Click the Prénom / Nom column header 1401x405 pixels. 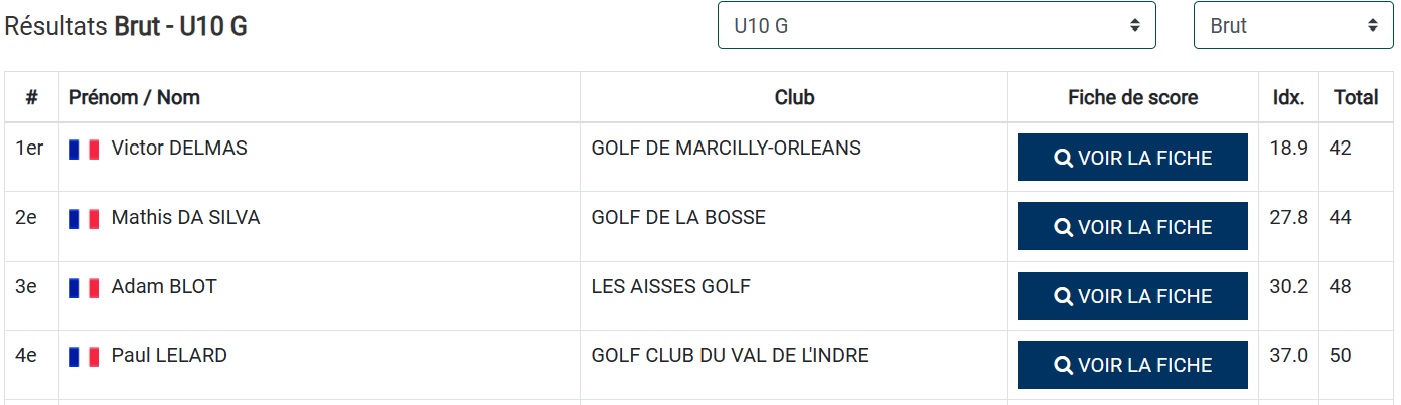click(x=134, y=97)
